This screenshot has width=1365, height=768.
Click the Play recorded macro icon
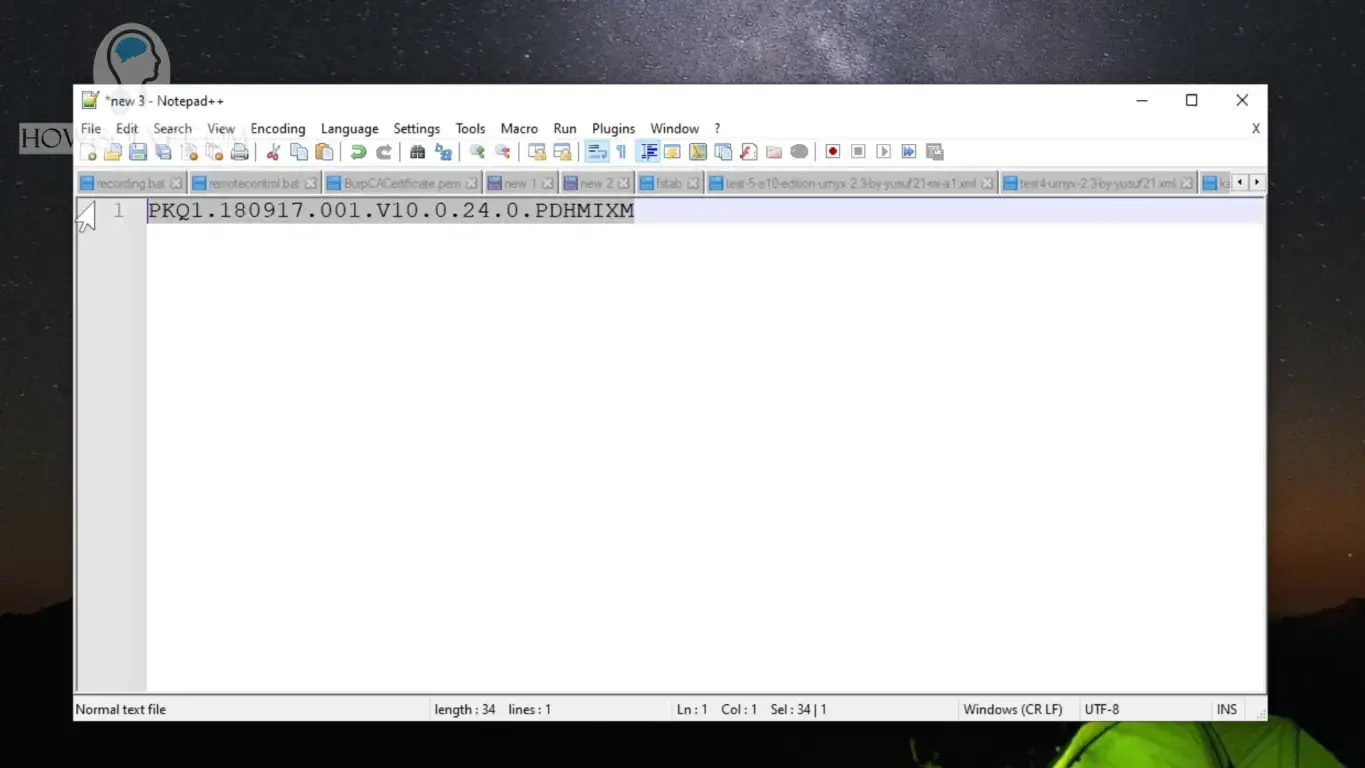tap(883, 152)
